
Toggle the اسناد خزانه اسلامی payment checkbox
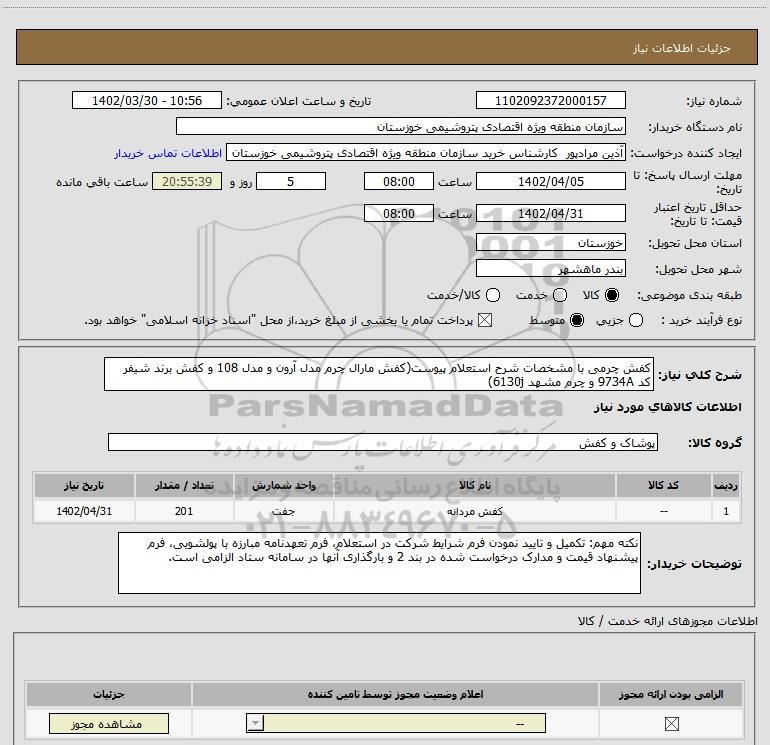[x=485, y=320]
